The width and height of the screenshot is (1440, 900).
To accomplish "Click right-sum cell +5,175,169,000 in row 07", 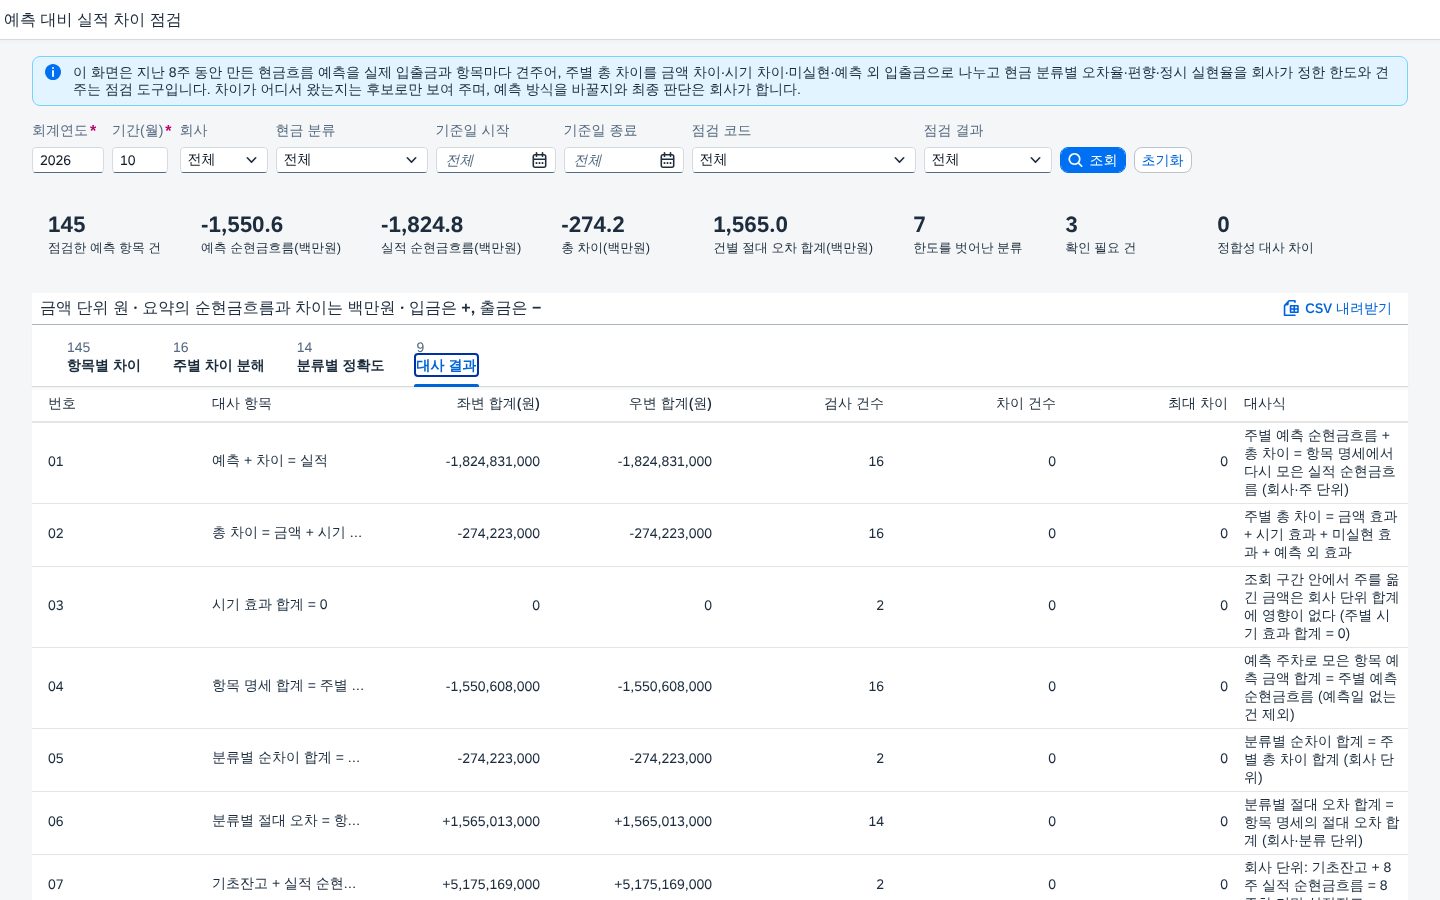I will click(x=663, y=885).
